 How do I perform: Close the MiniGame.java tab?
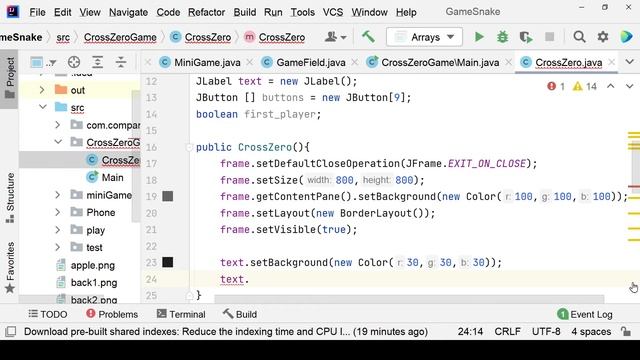[x=249, y=62]
